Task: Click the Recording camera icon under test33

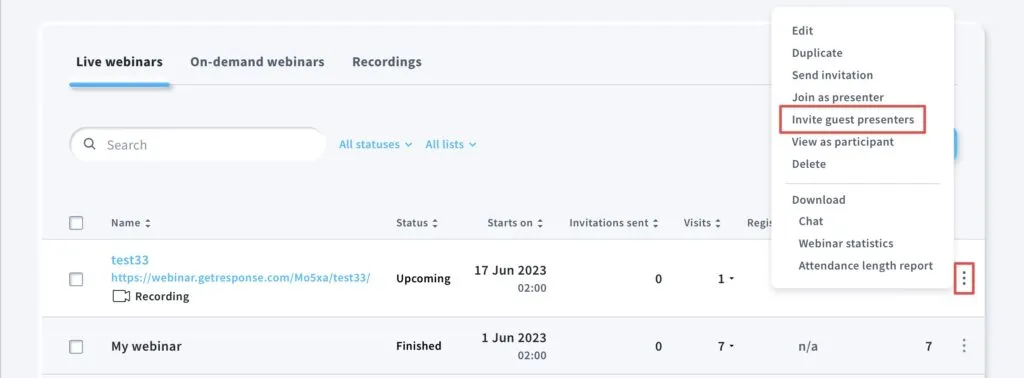Action: 121,296
